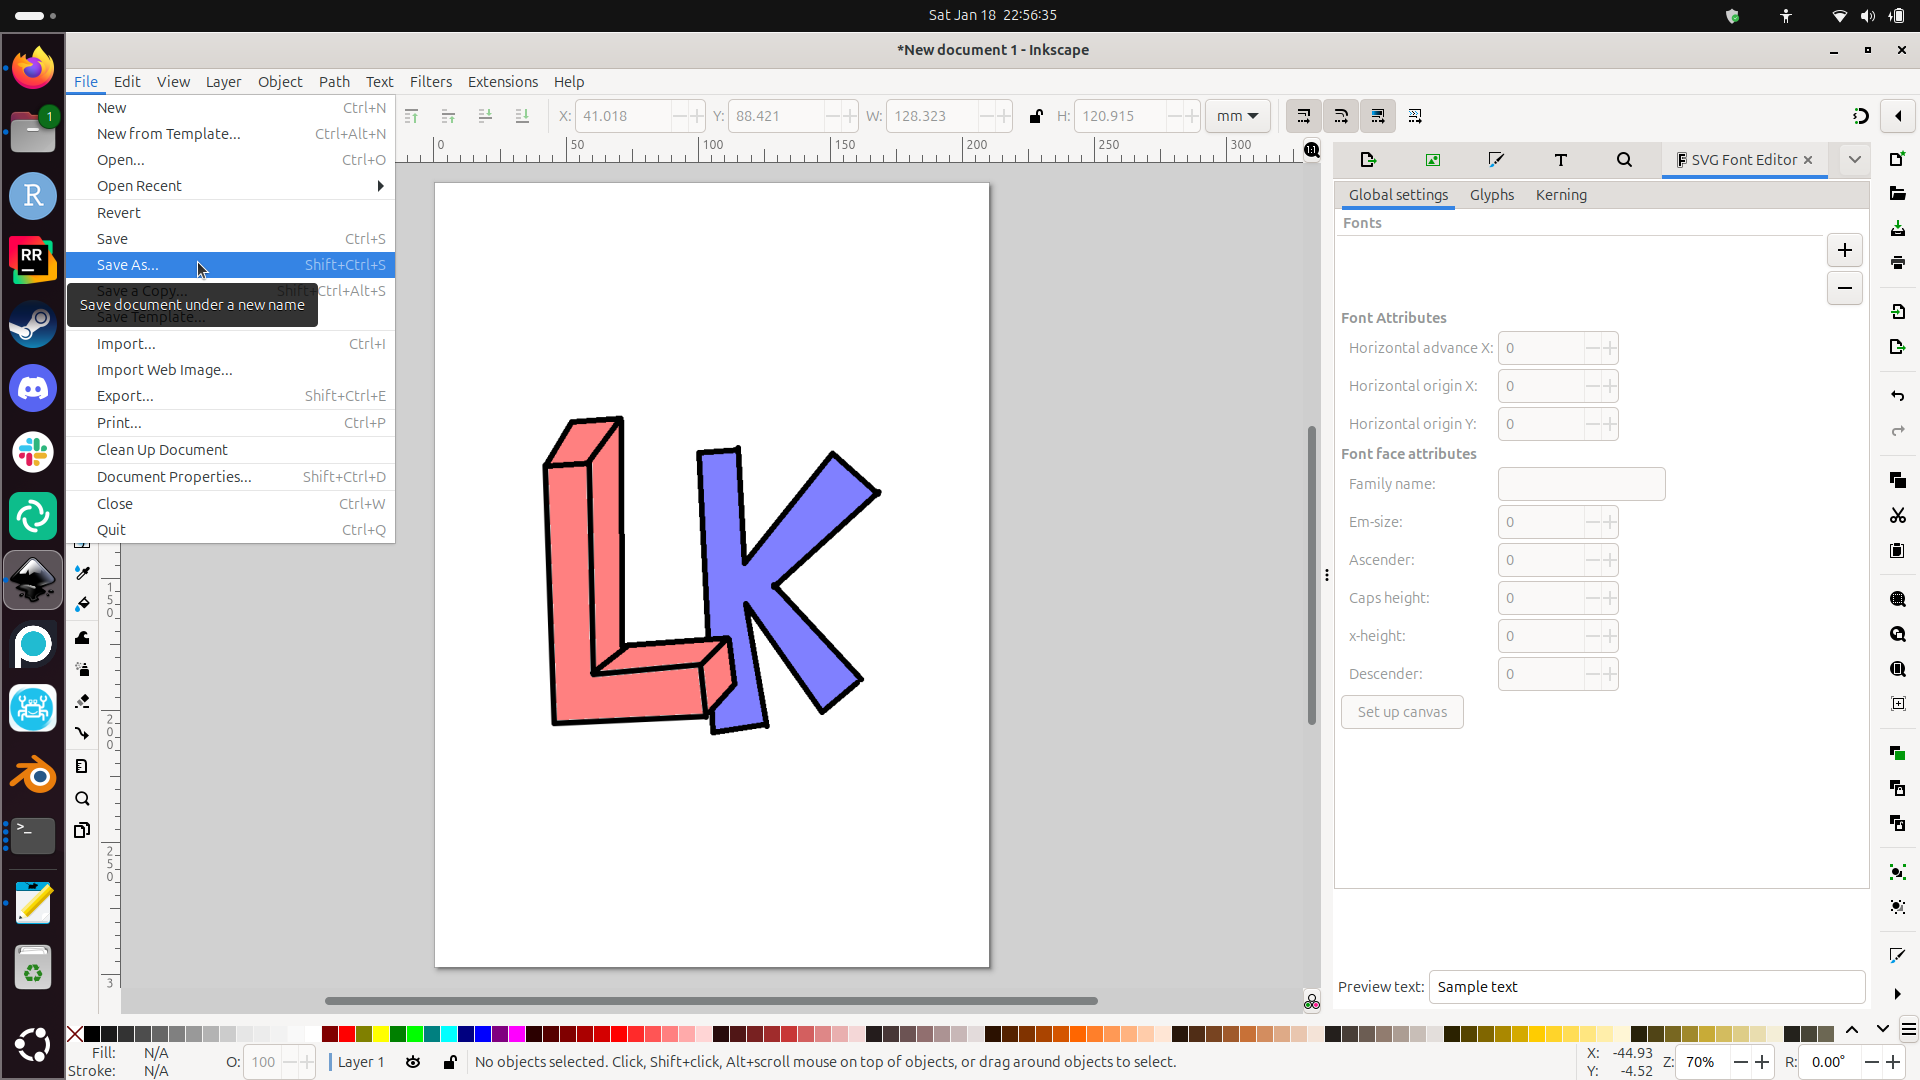Toggle the width/height lock
This screenshot has height=1080, width=1920.
[1036, 116]
